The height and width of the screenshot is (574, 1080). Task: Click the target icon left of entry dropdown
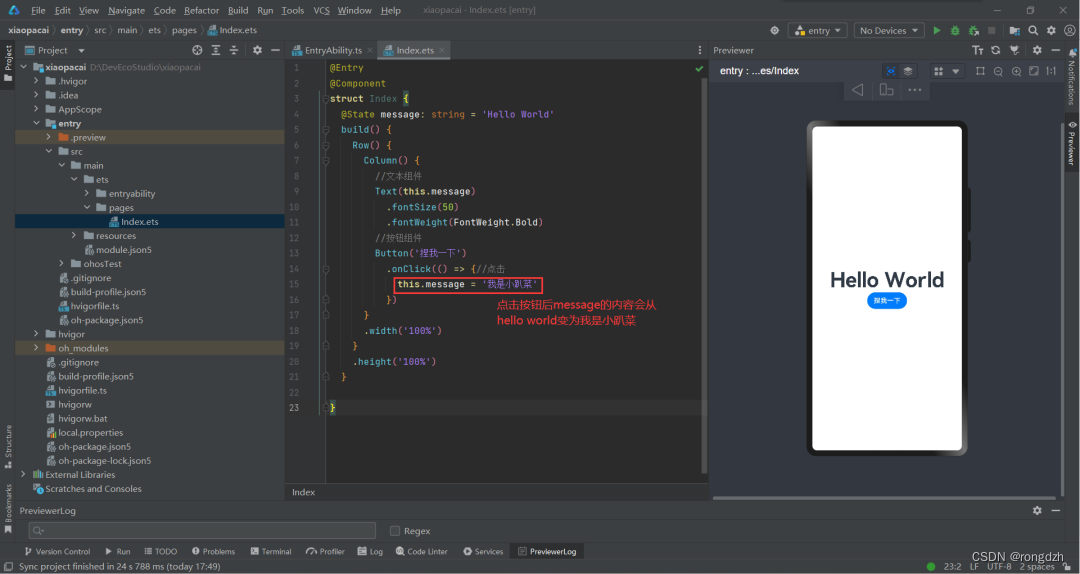tap(775, 30)
